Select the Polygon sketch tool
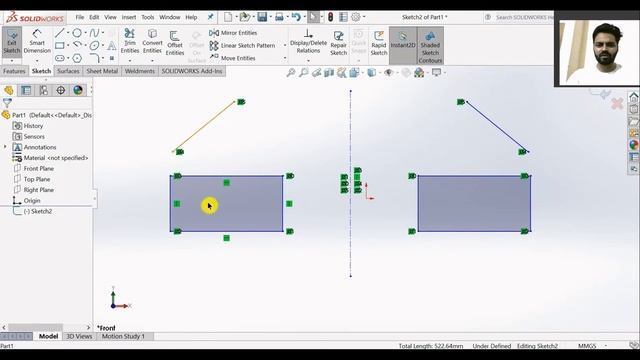 (77, 58)
